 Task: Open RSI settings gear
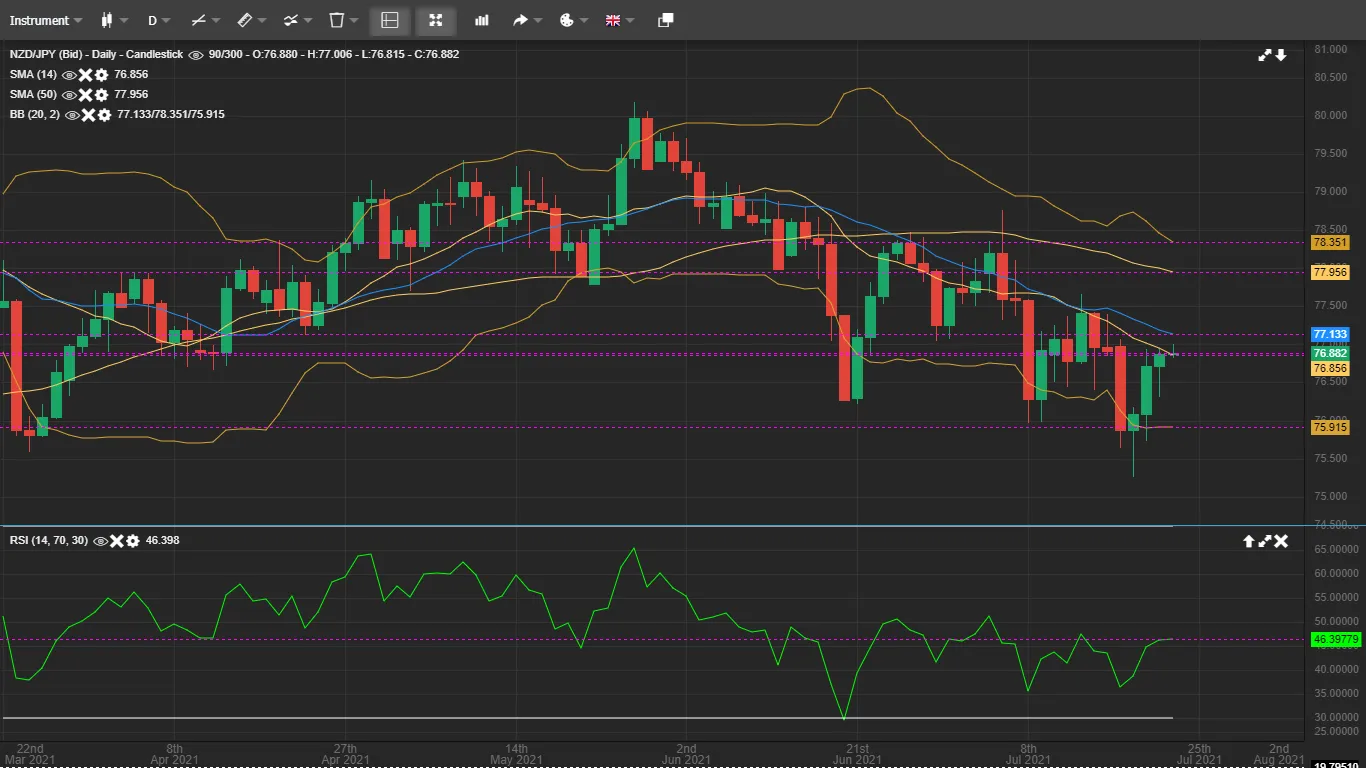132,541
